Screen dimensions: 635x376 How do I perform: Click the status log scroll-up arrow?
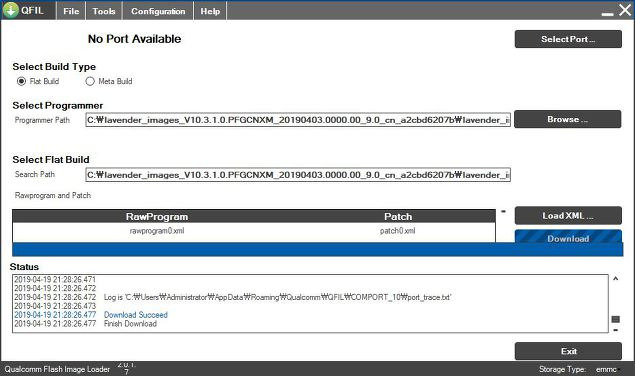point(616,278)
